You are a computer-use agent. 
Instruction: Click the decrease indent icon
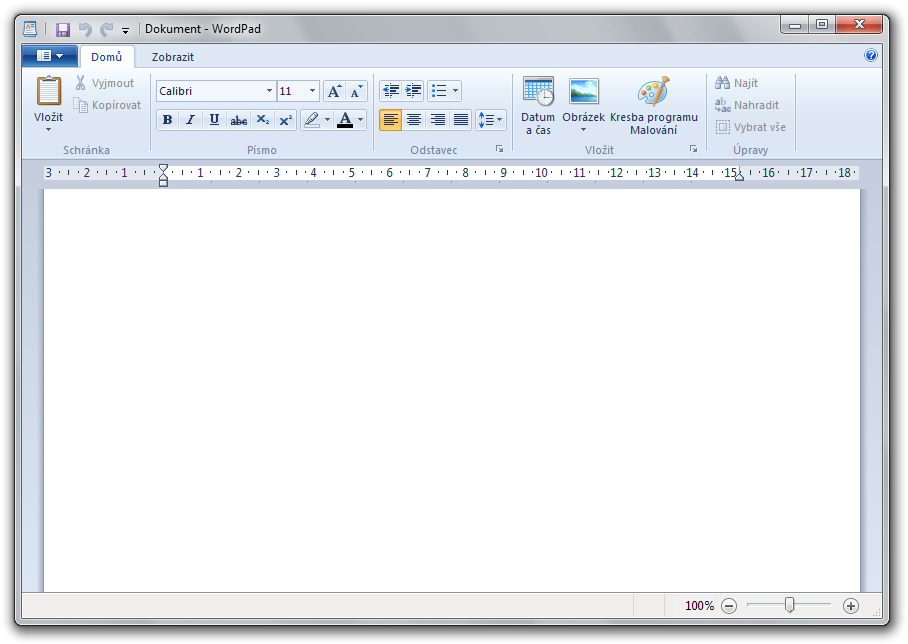click(391, 91)
